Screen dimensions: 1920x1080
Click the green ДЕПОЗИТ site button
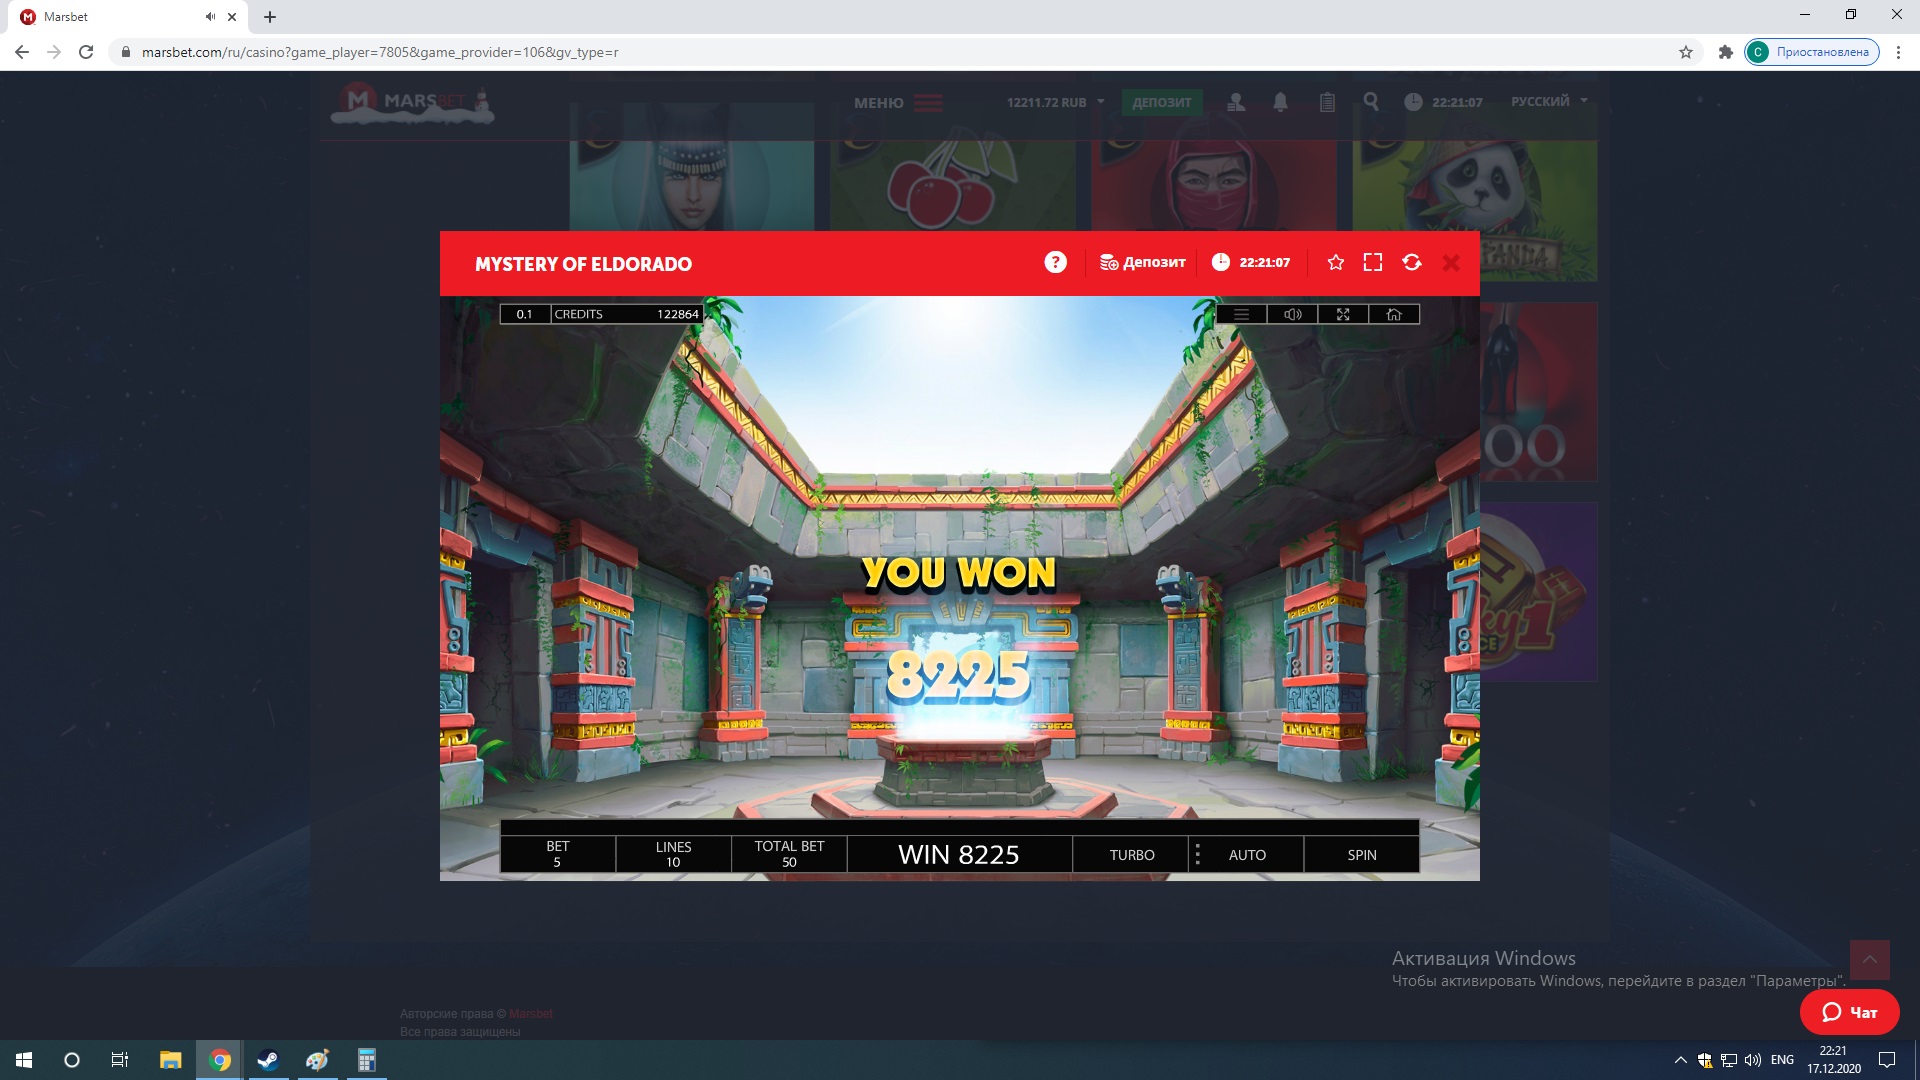[1161, 102]
